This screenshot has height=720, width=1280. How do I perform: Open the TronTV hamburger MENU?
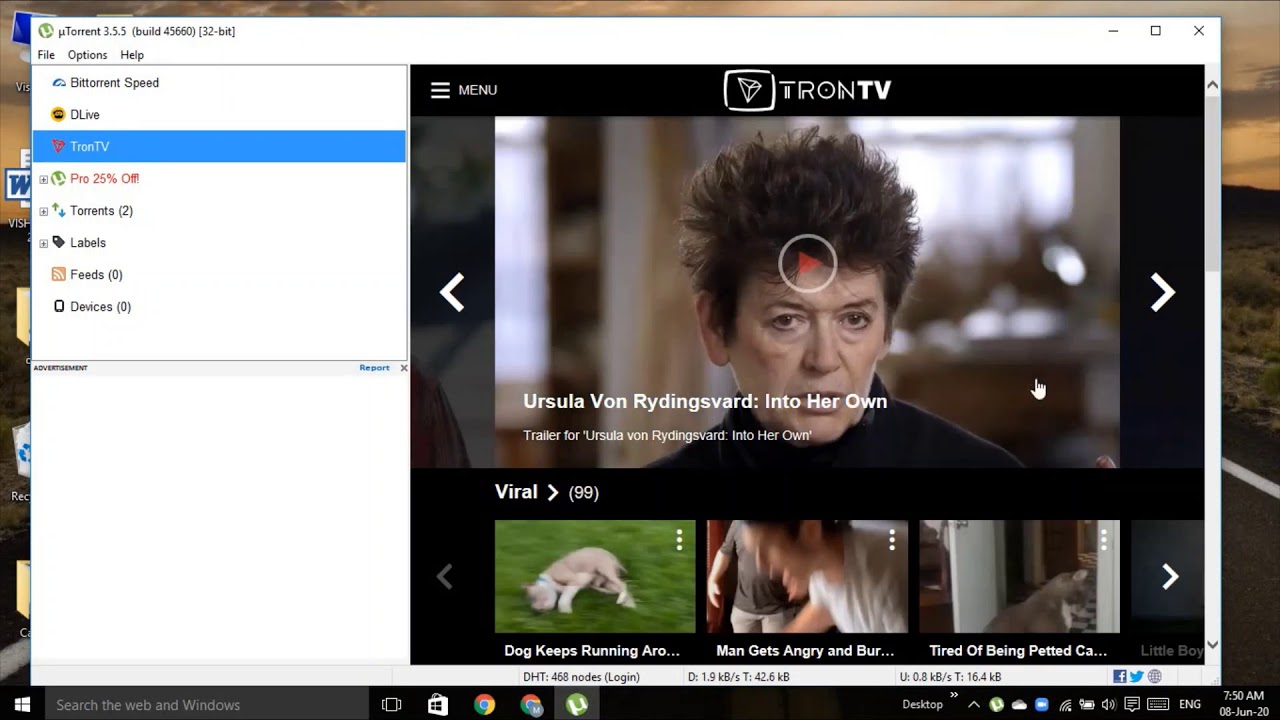point(464,90)
